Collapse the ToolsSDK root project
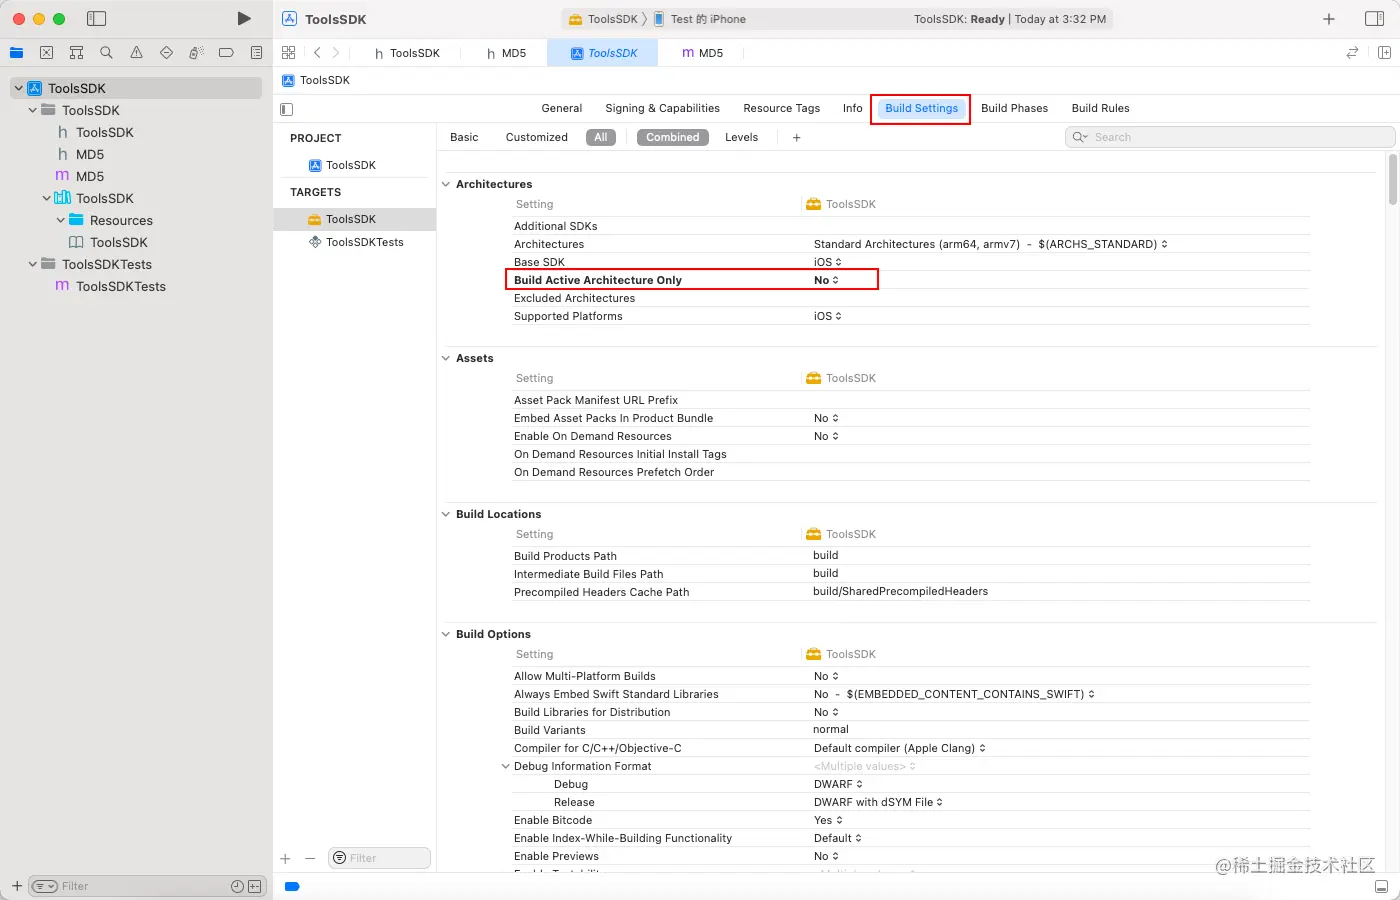 (18, 88)
